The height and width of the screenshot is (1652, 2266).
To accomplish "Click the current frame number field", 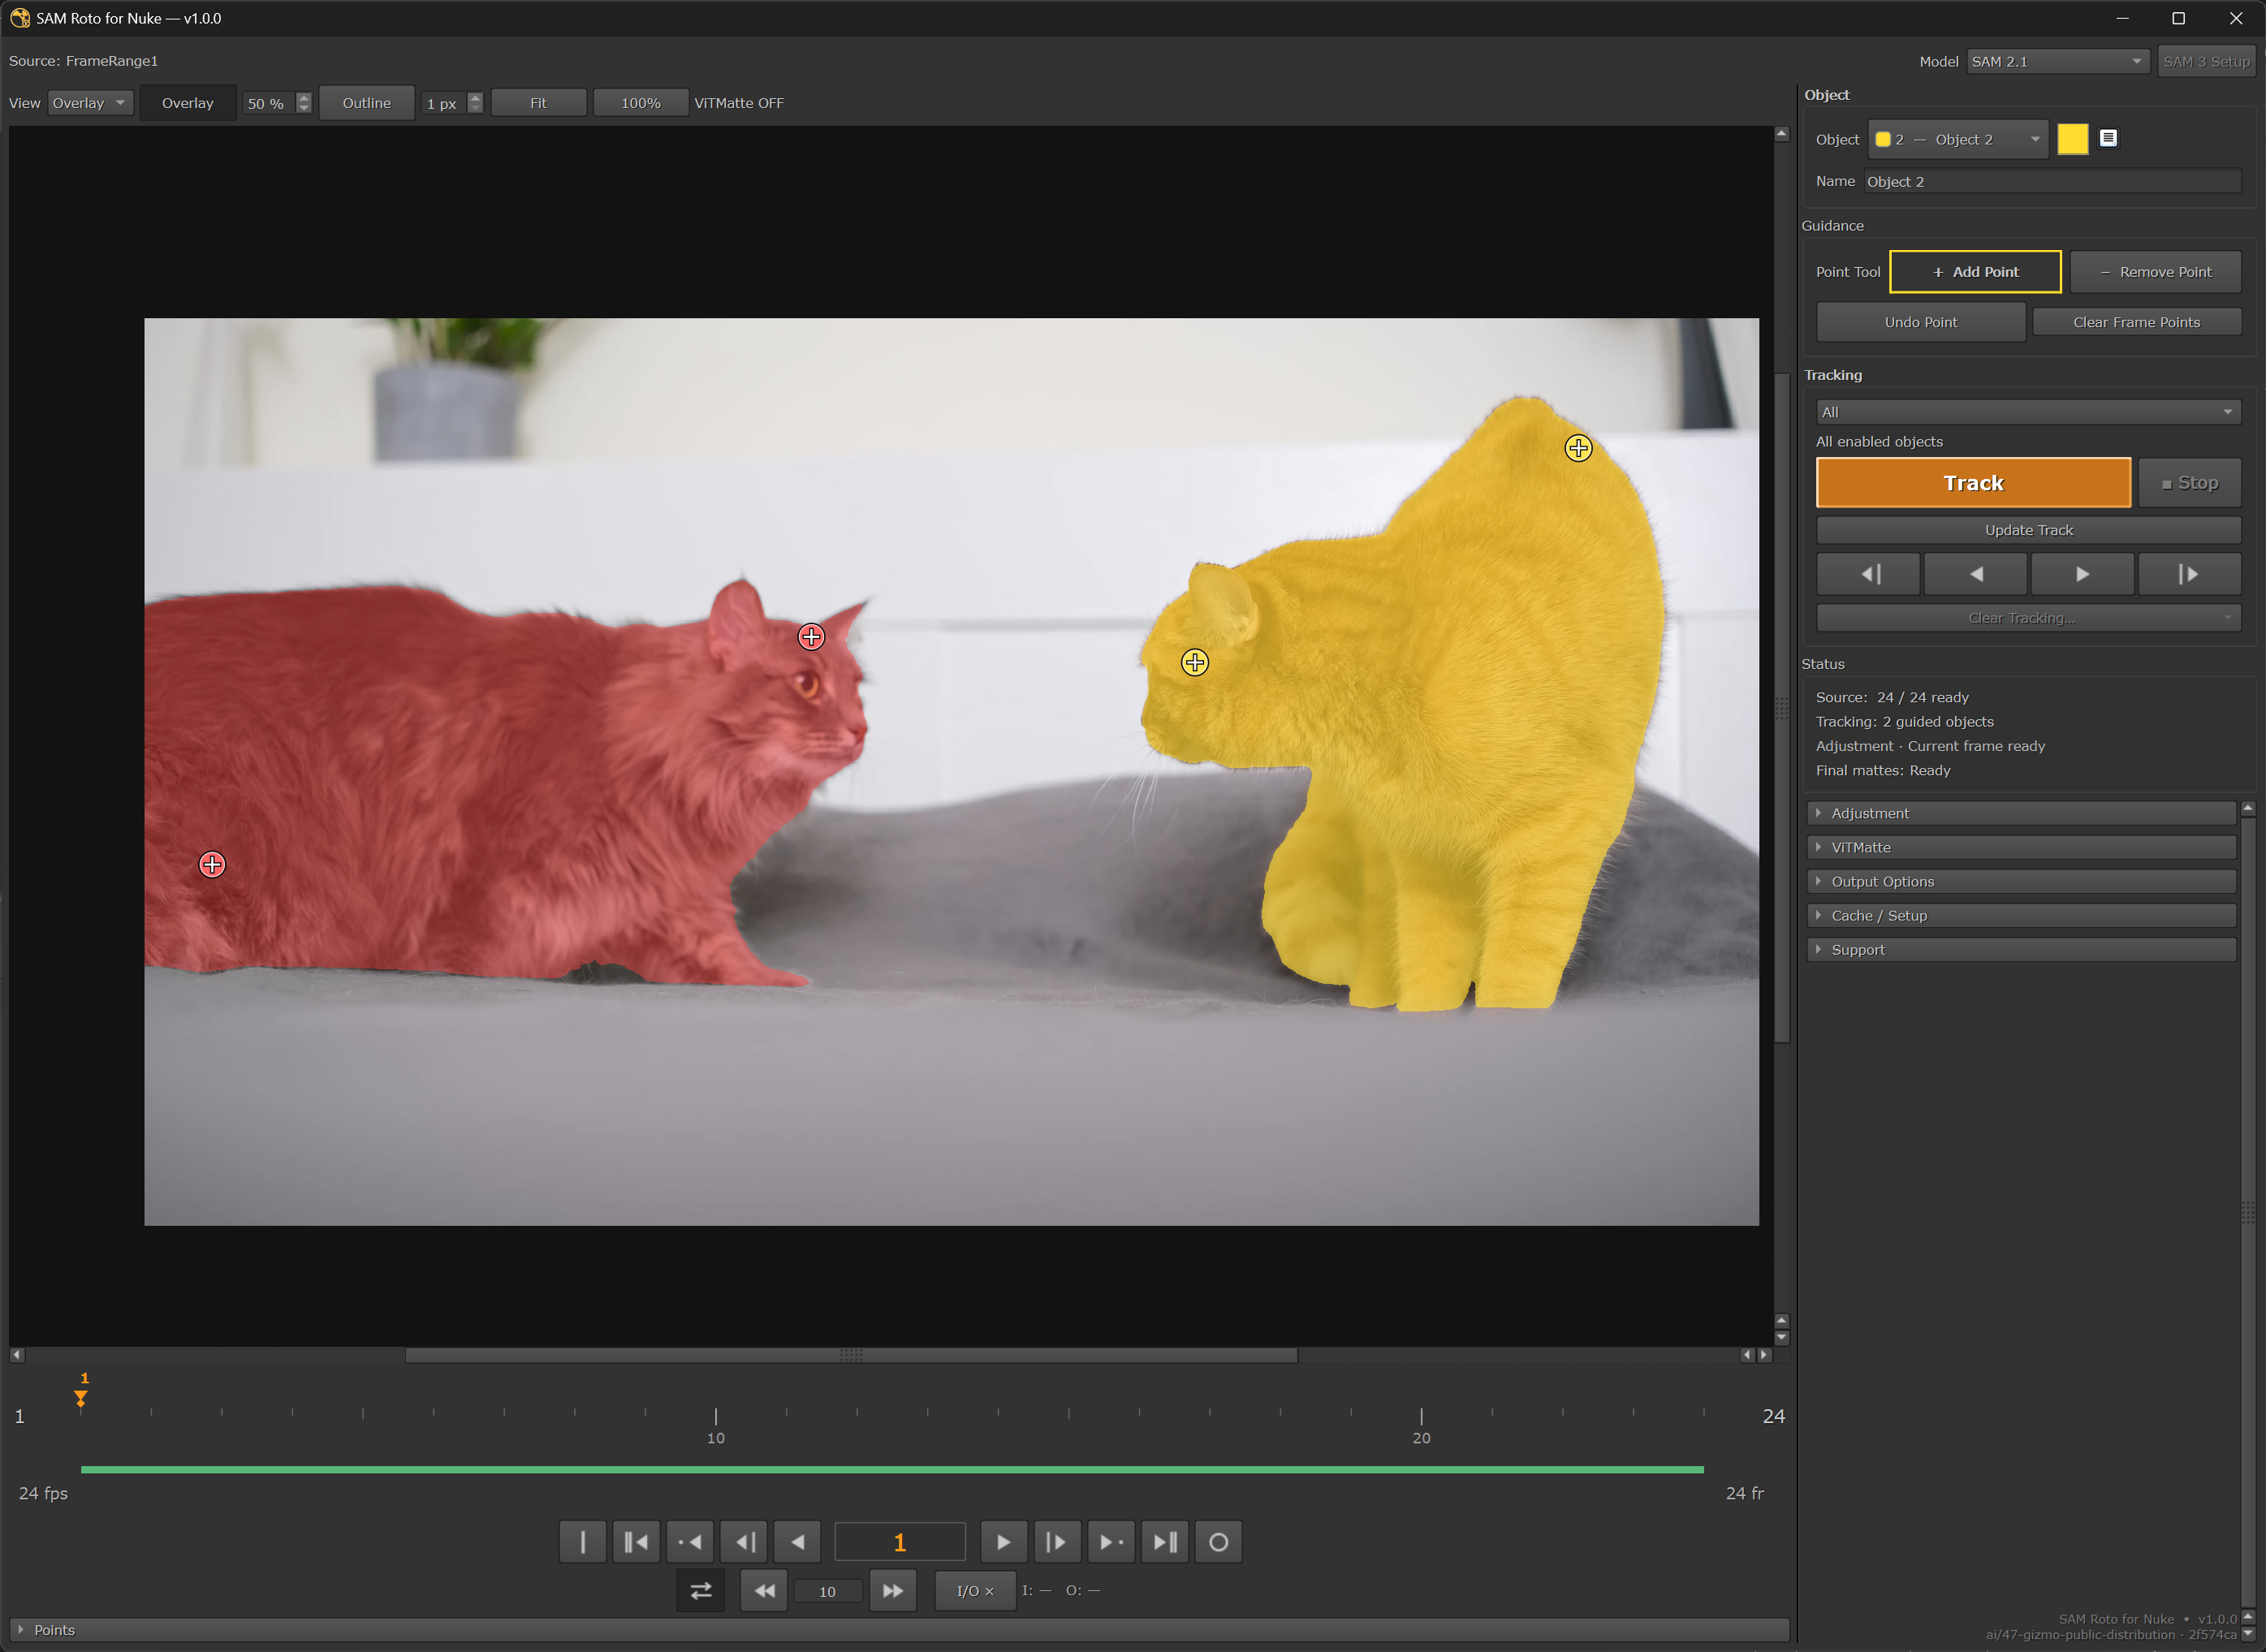I will pyautogui.click(x=899, y=1542).
